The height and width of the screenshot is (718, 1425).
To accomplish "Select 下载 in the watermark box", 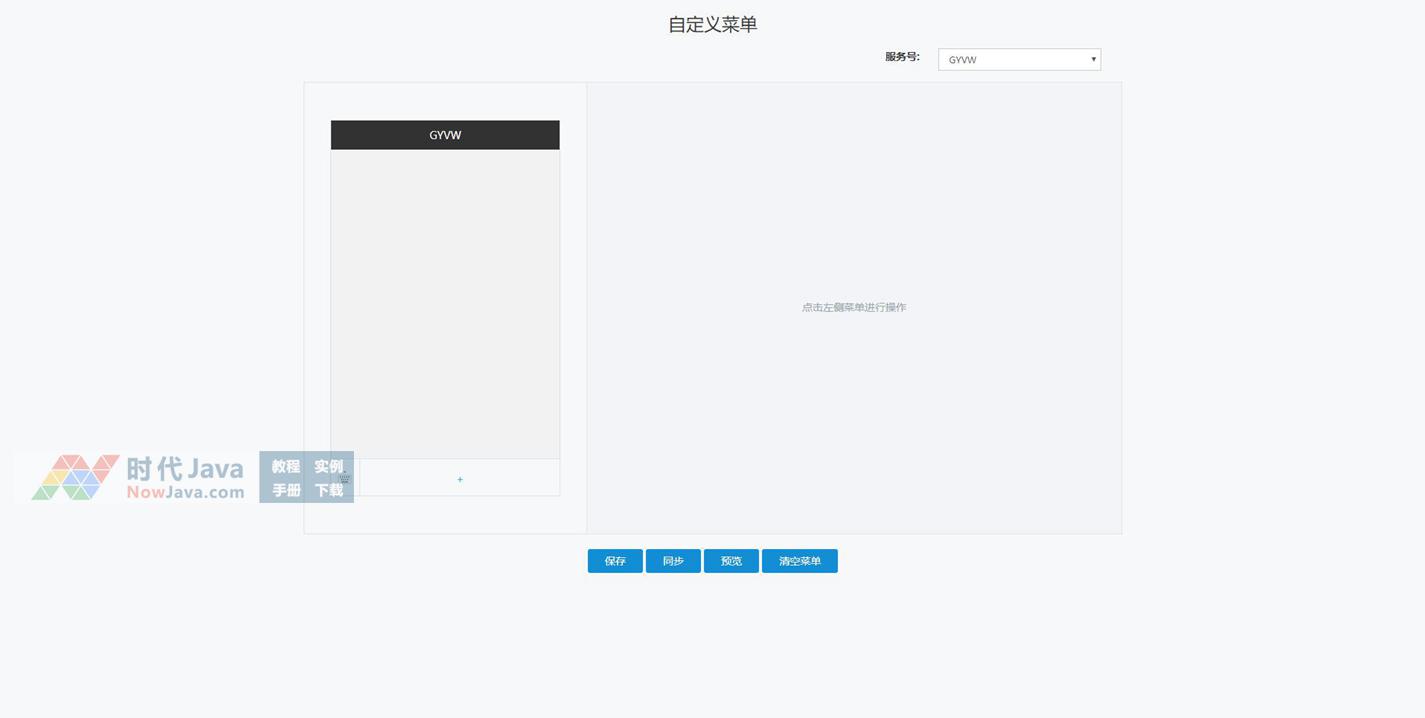I will coord(329,491).
